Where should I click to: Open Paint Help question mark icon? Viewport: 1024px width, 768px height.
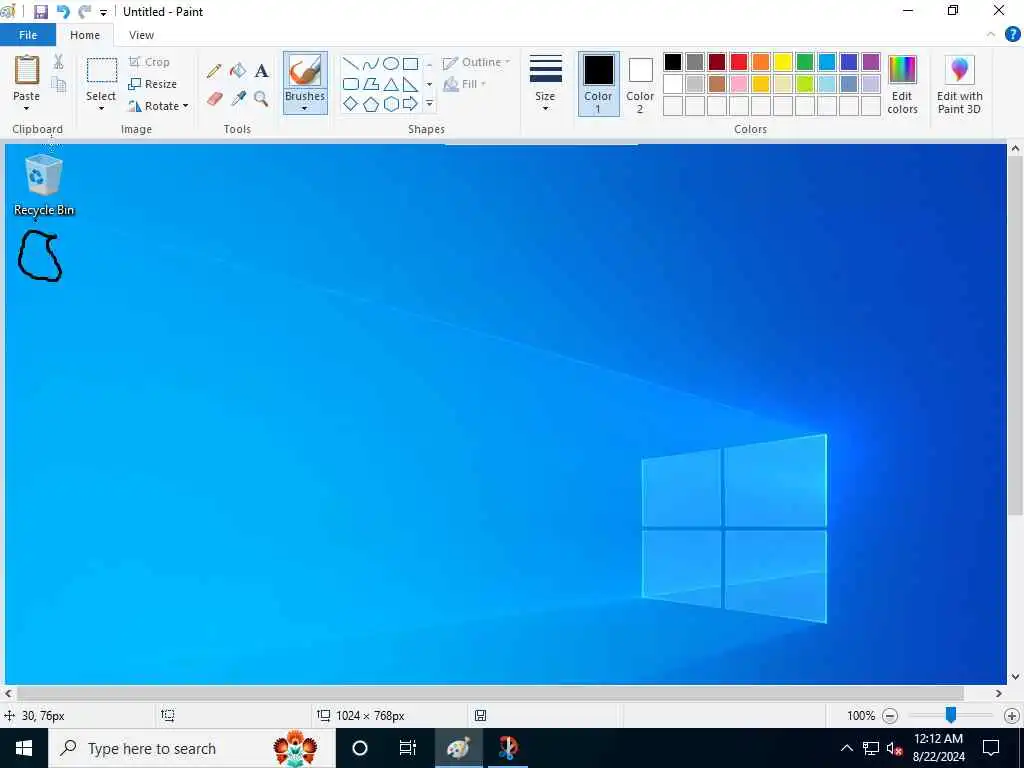point(1012,35)
